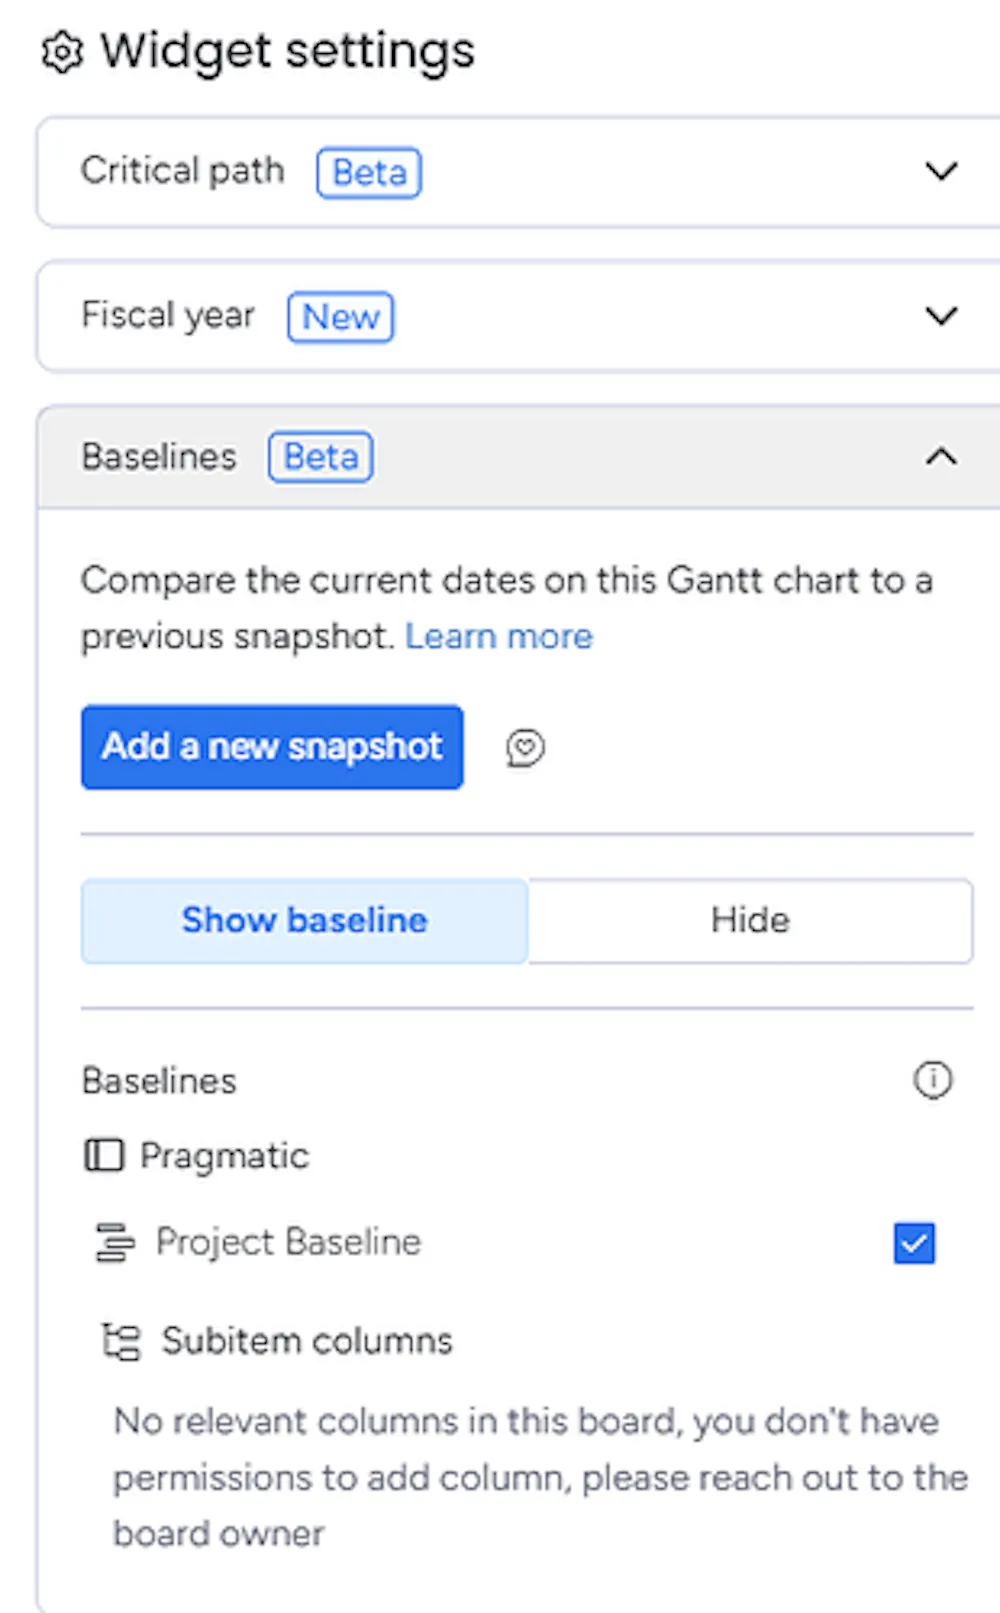This screenshot has width=1000, height=1613.
Task: Click the Project Baseline timeline icon
Action: (x=115, y=1243)
